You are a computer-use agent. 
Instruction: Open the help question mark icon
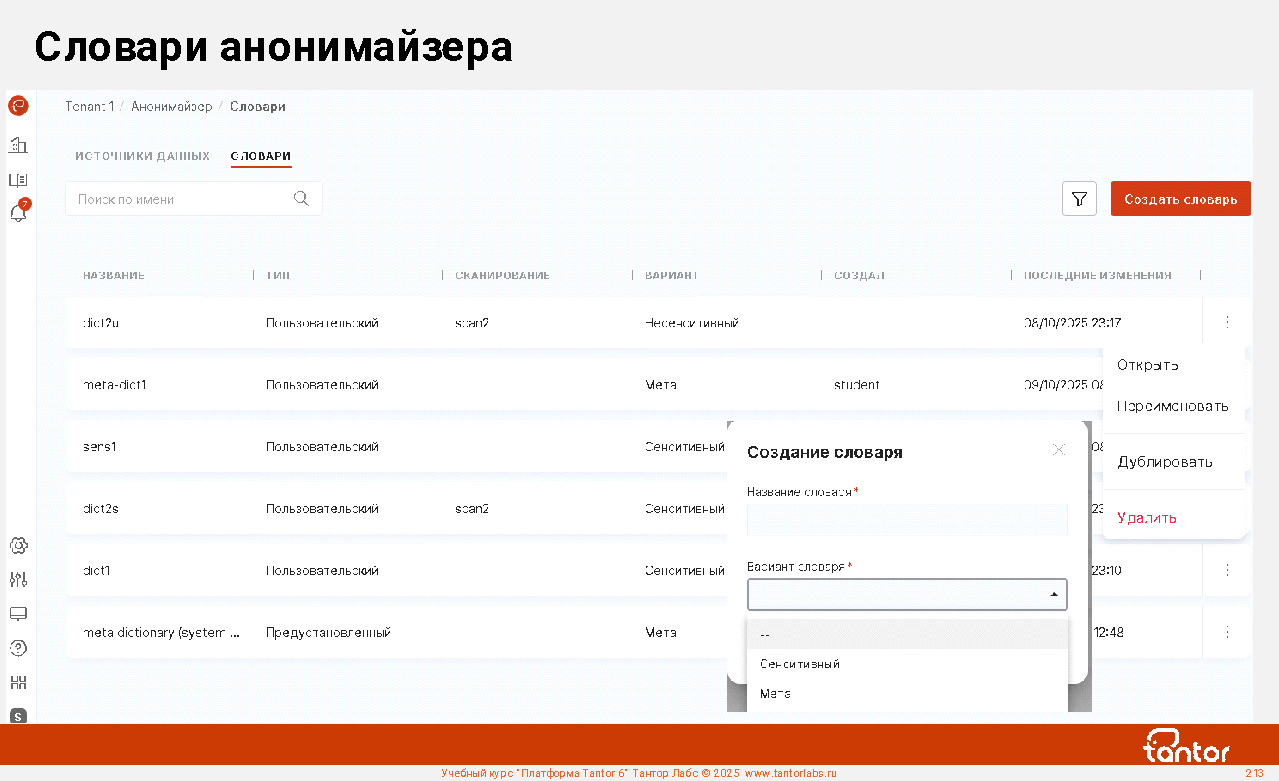point(18,648)
